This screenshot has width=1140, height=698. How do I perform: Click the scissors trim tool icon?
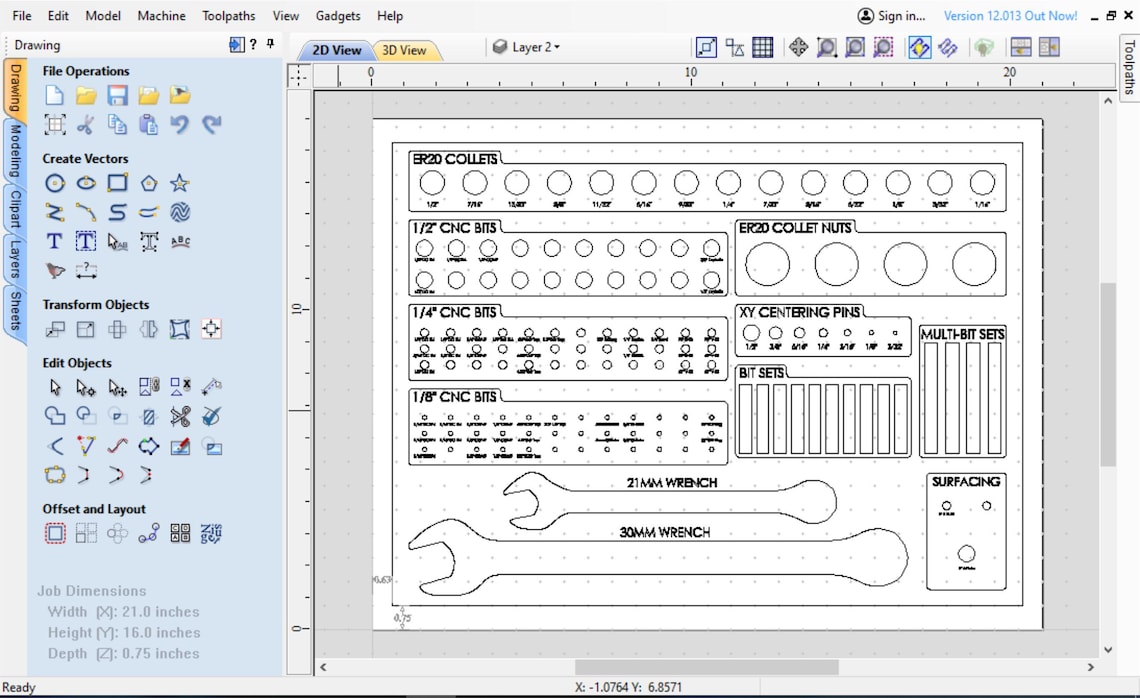tap(180, 417)
